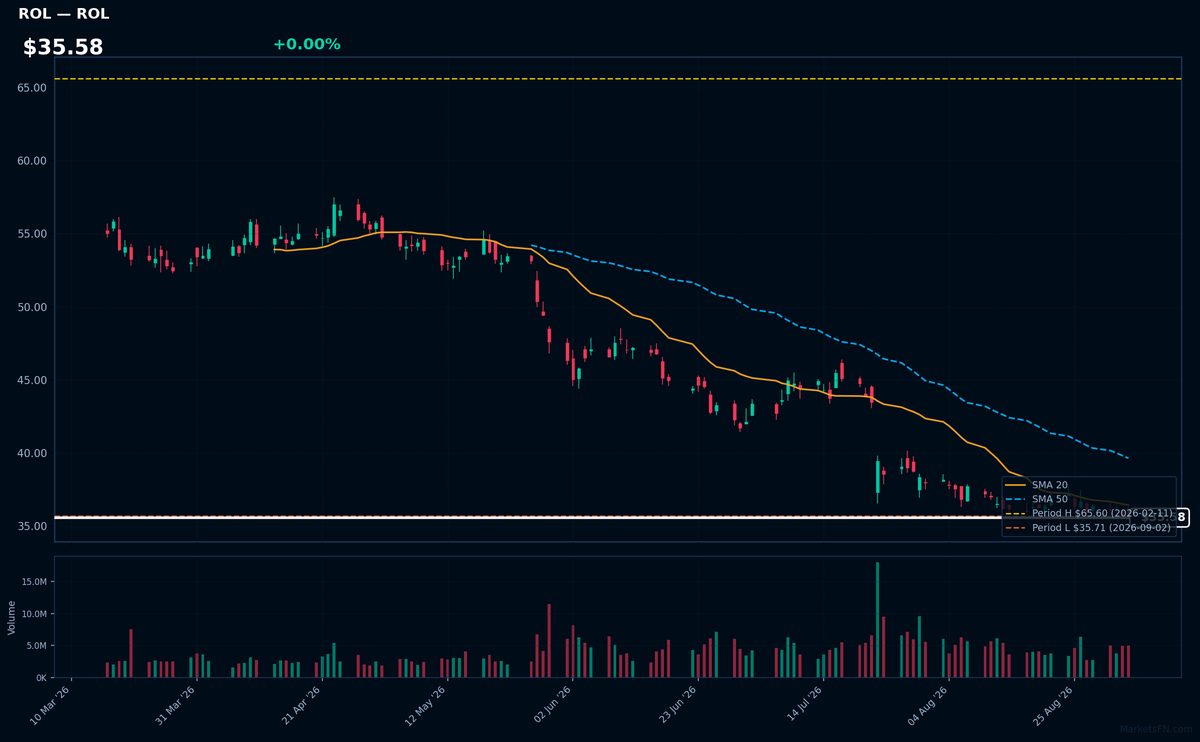
Task: Click the tallest green volume bar
Action: [877, 620]
